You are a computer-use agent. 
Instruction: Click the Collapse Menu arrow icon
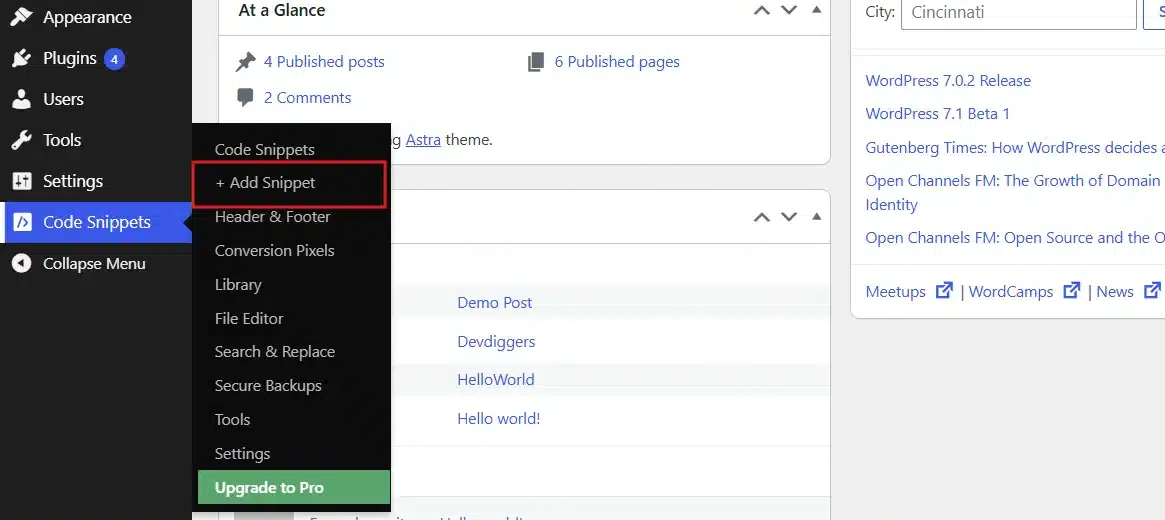pyautogui.click(x=22, y=263)
